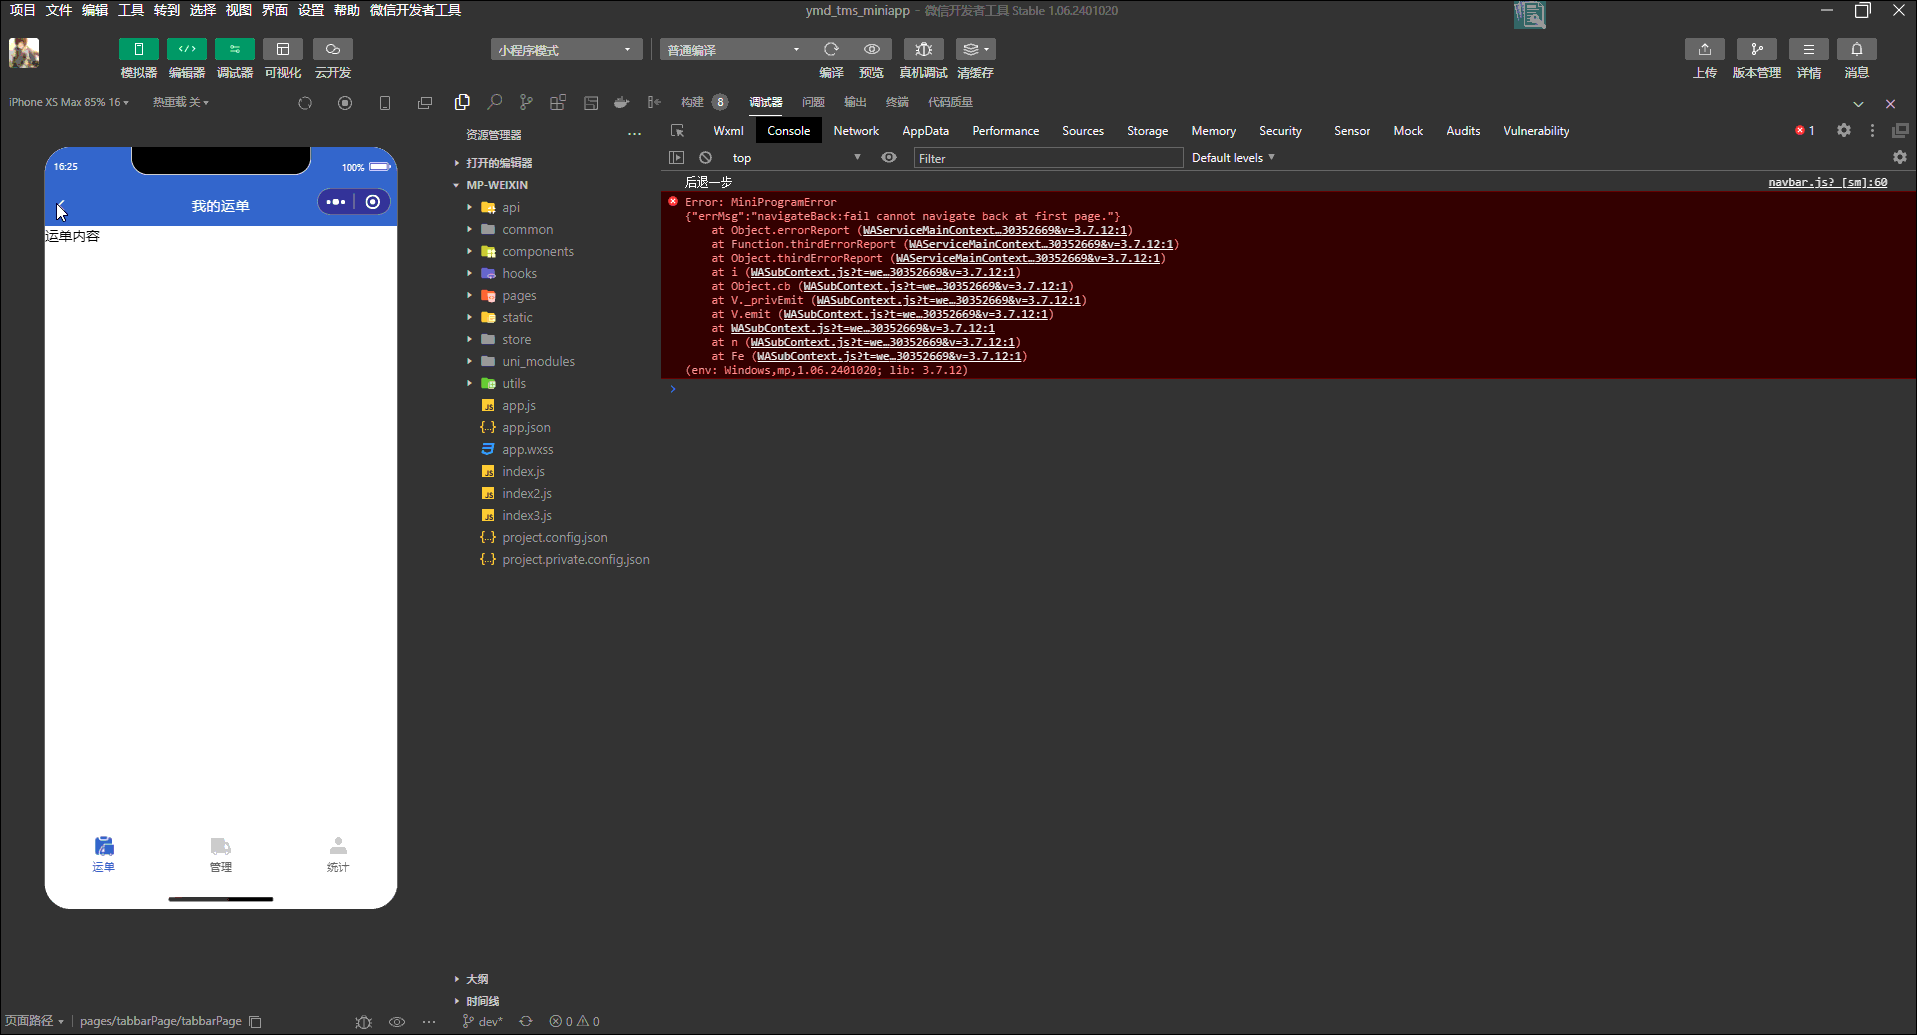The height and width of the screenshot is (1035, 1917).
Task: Click the simulator stop/record circle icon
Action: tap(345, 103)
